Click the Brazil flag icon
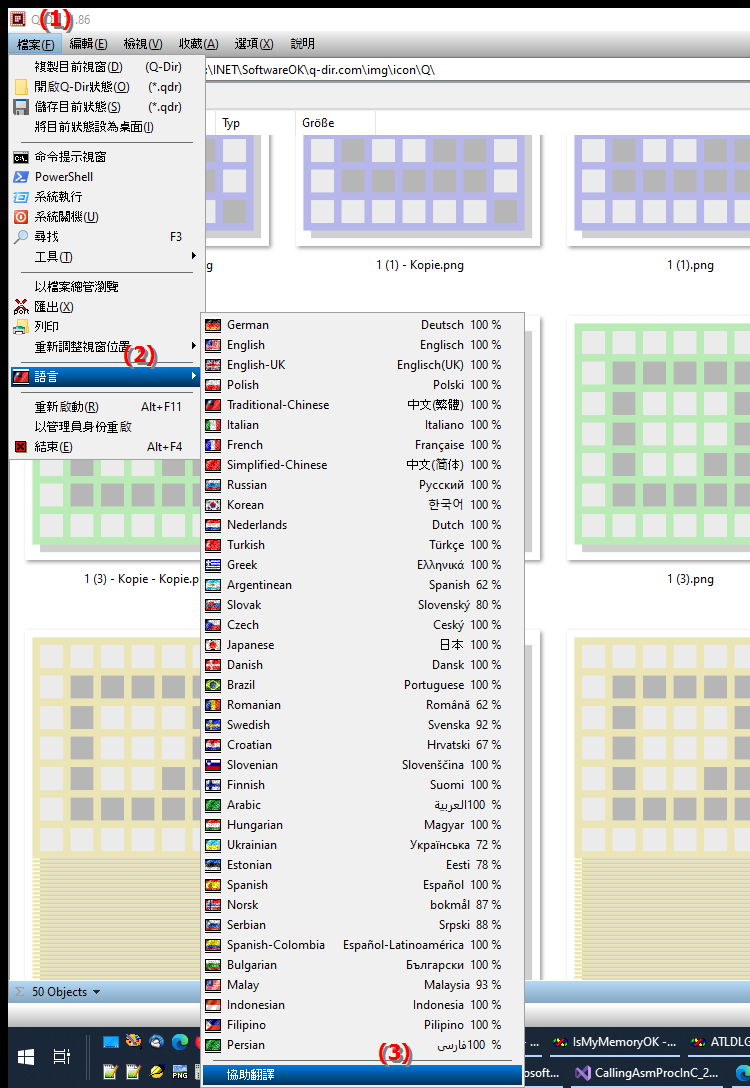This screenshot has width=750, height=1088. tap(212, 685)
